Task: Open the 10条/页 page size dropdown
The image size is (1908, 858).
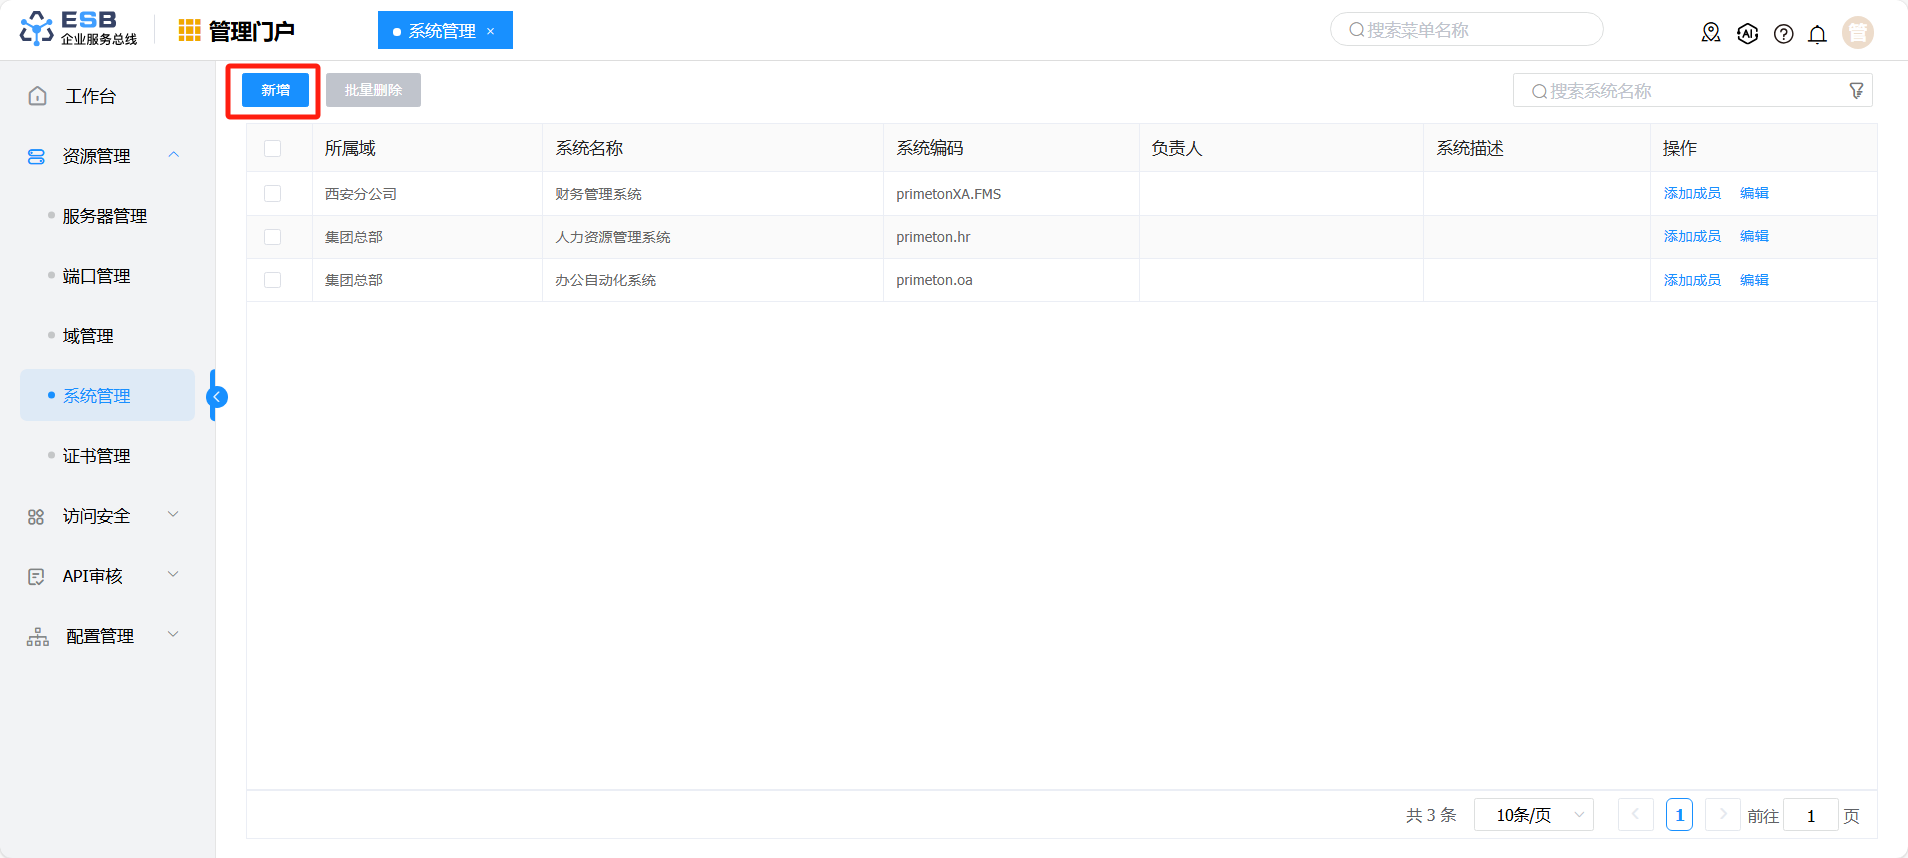Action: coord(1533,815)
